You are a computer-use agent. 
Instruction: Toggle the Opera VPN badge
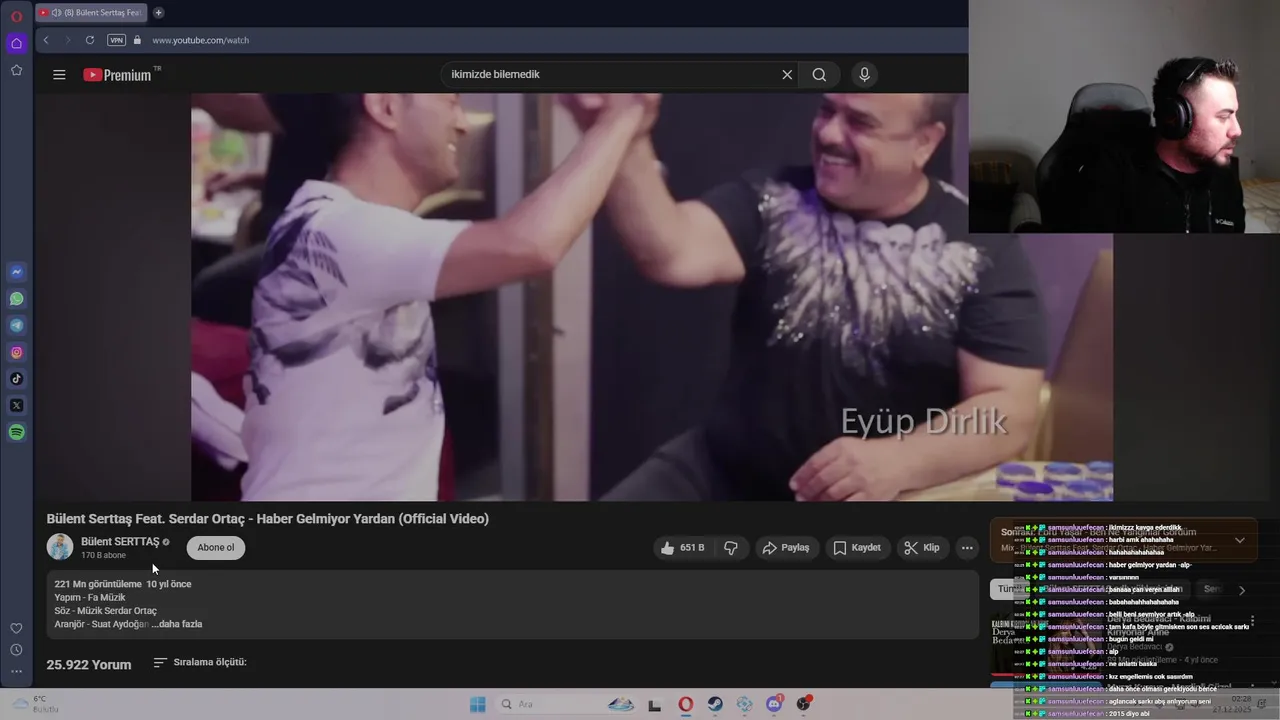tap(117, 40)
